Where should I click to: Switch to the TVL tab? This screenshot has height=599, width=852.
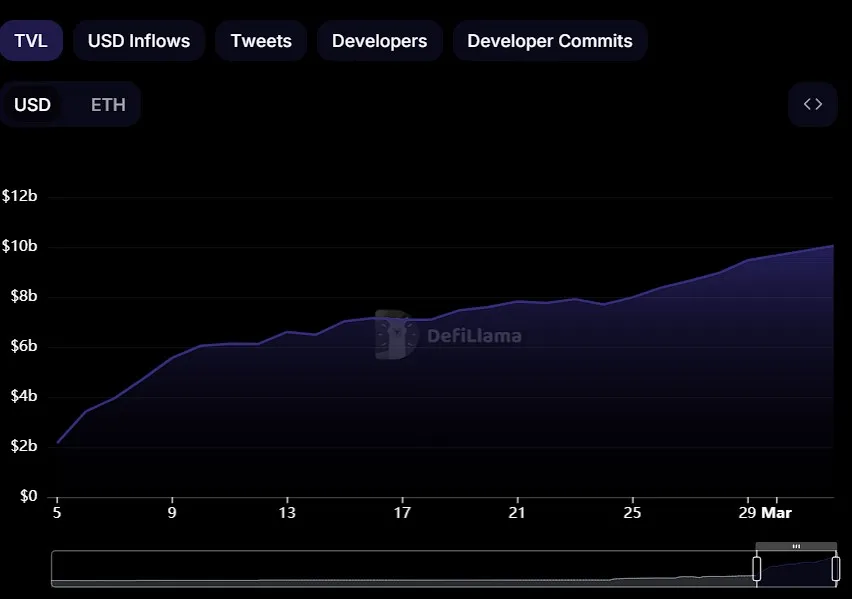point(31,41)
